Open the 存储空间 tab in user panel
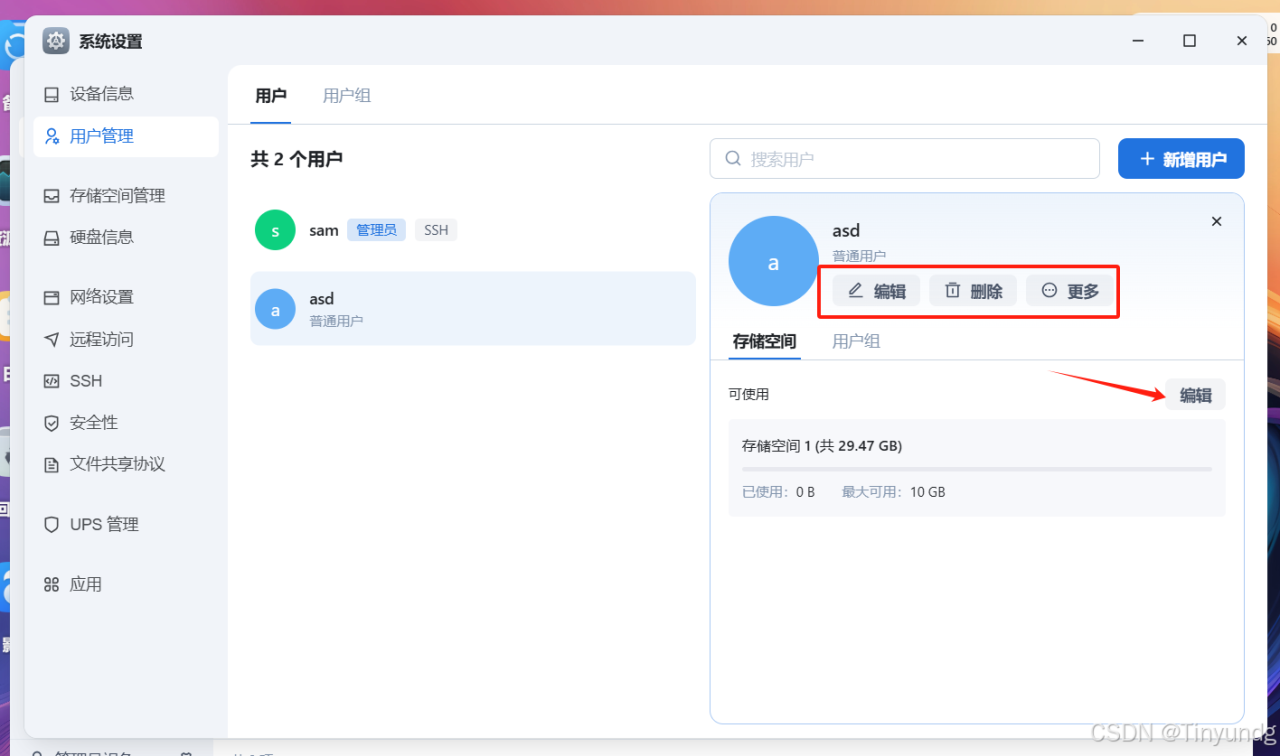The image size is (1280, 756). click(x=763, y=341)
